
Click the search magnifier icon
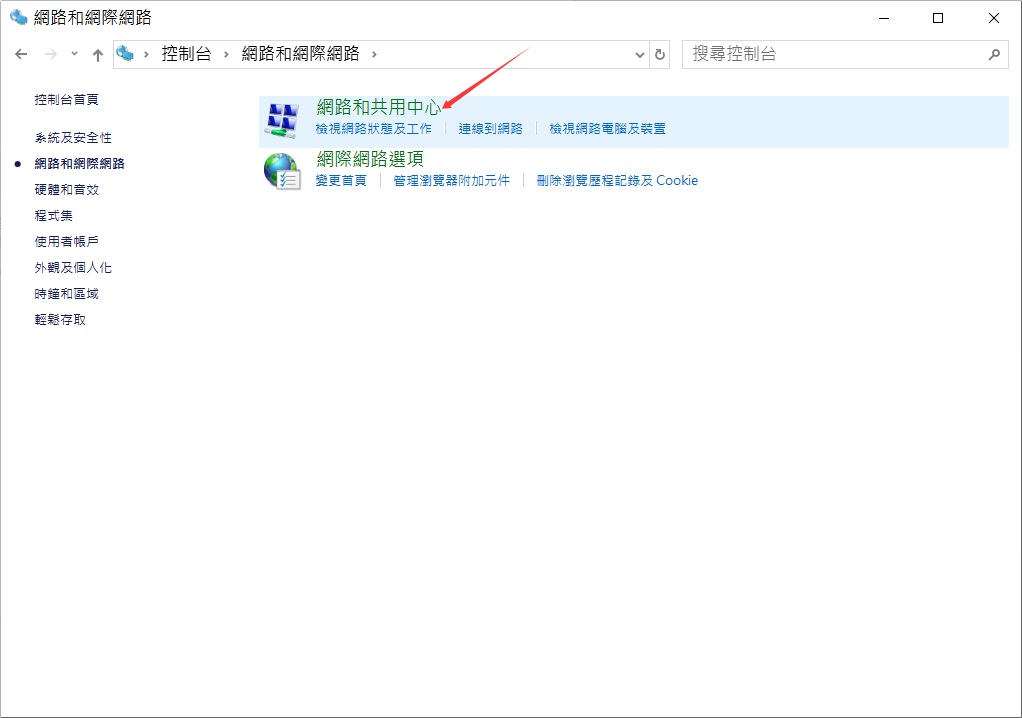pyautogui.click(x=994, y=55)
